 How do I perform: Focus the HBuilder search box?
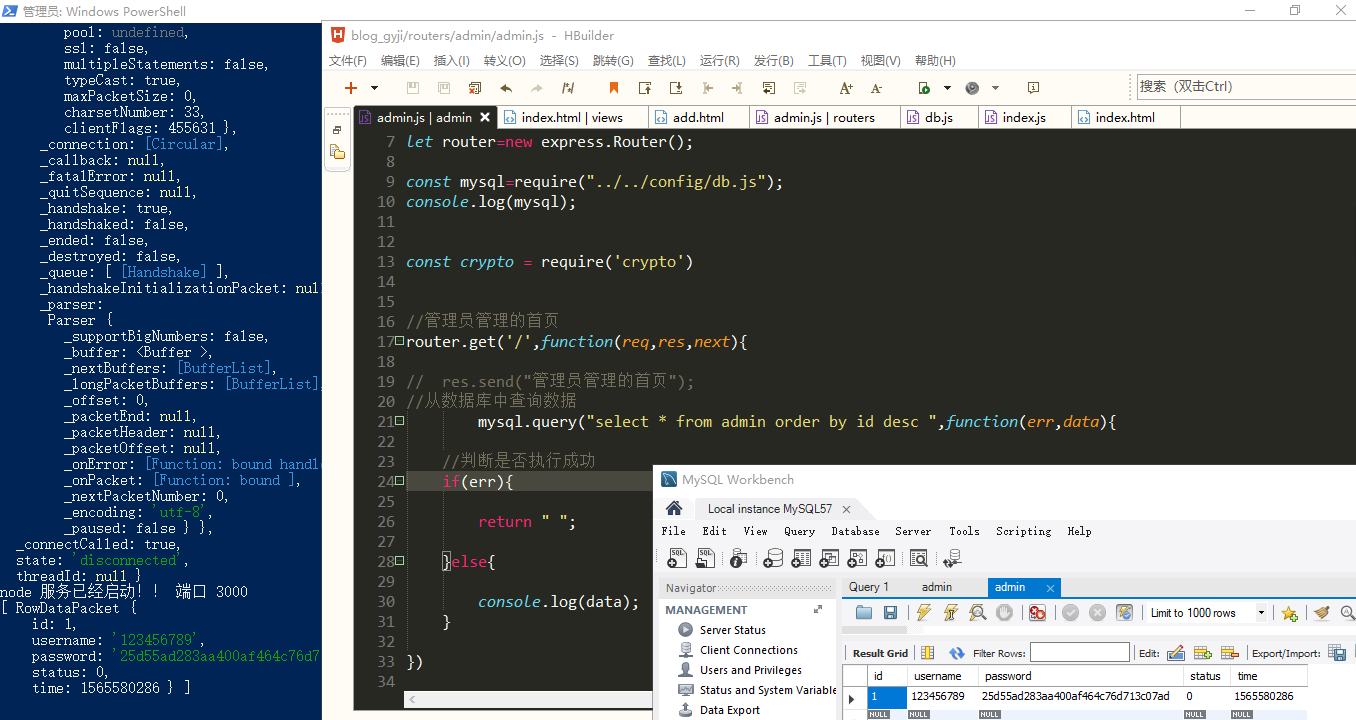(1245, 87)
